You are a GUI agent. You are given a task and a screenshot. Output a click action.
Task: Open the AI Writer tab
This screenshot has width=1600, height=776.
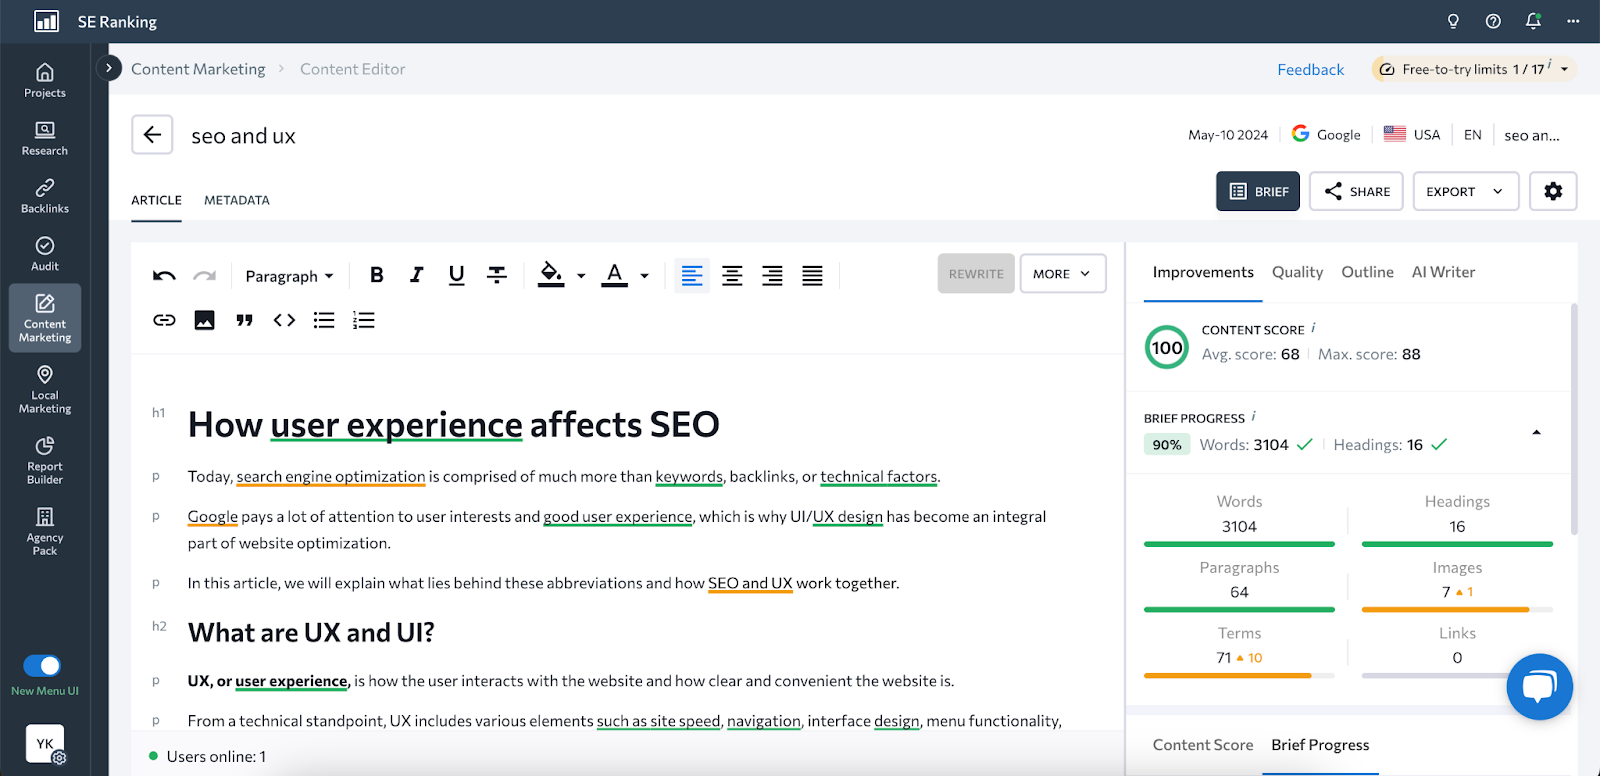(1442, 272)
